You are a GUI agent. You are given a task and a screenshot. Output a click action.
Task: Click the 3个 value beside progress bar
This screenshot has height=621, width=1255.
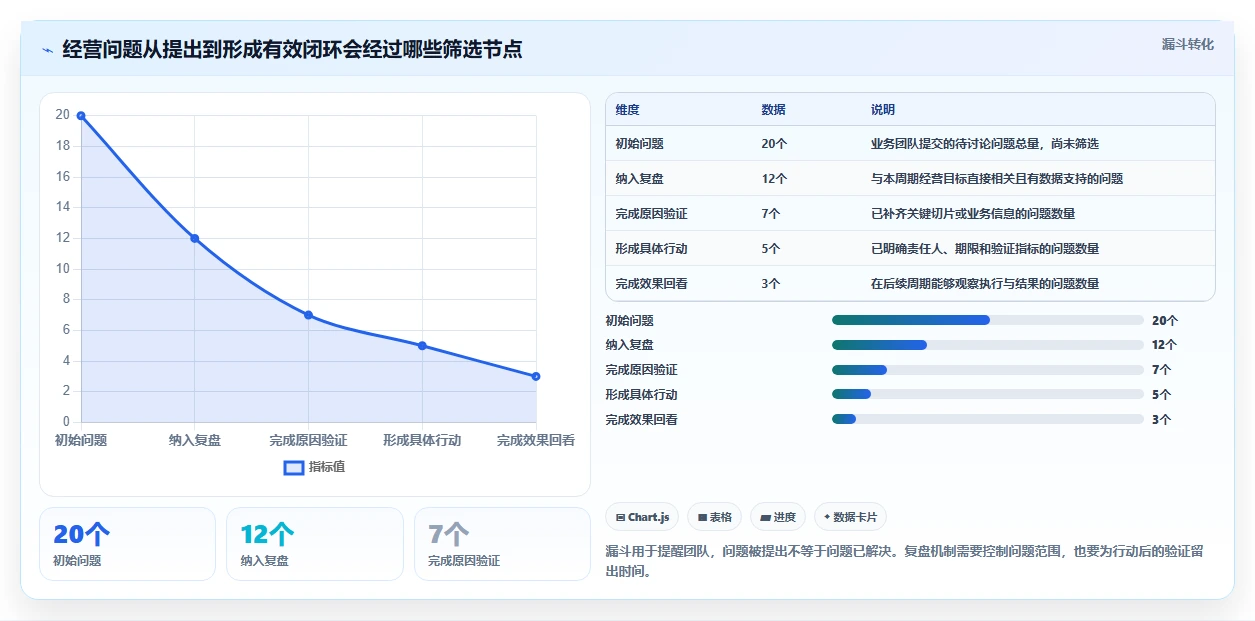(x=1161, y=419)
